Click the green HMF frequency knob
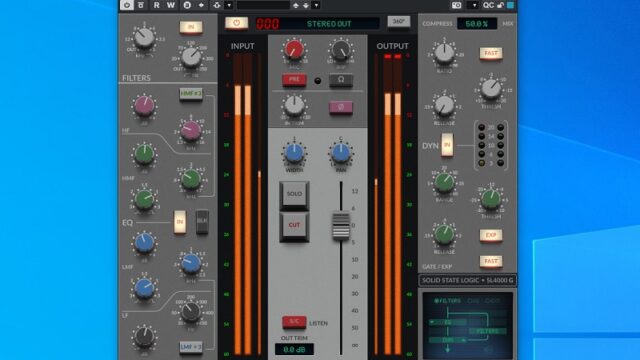Viewport: 640px width, 360px height. click(x=191, y=179)
